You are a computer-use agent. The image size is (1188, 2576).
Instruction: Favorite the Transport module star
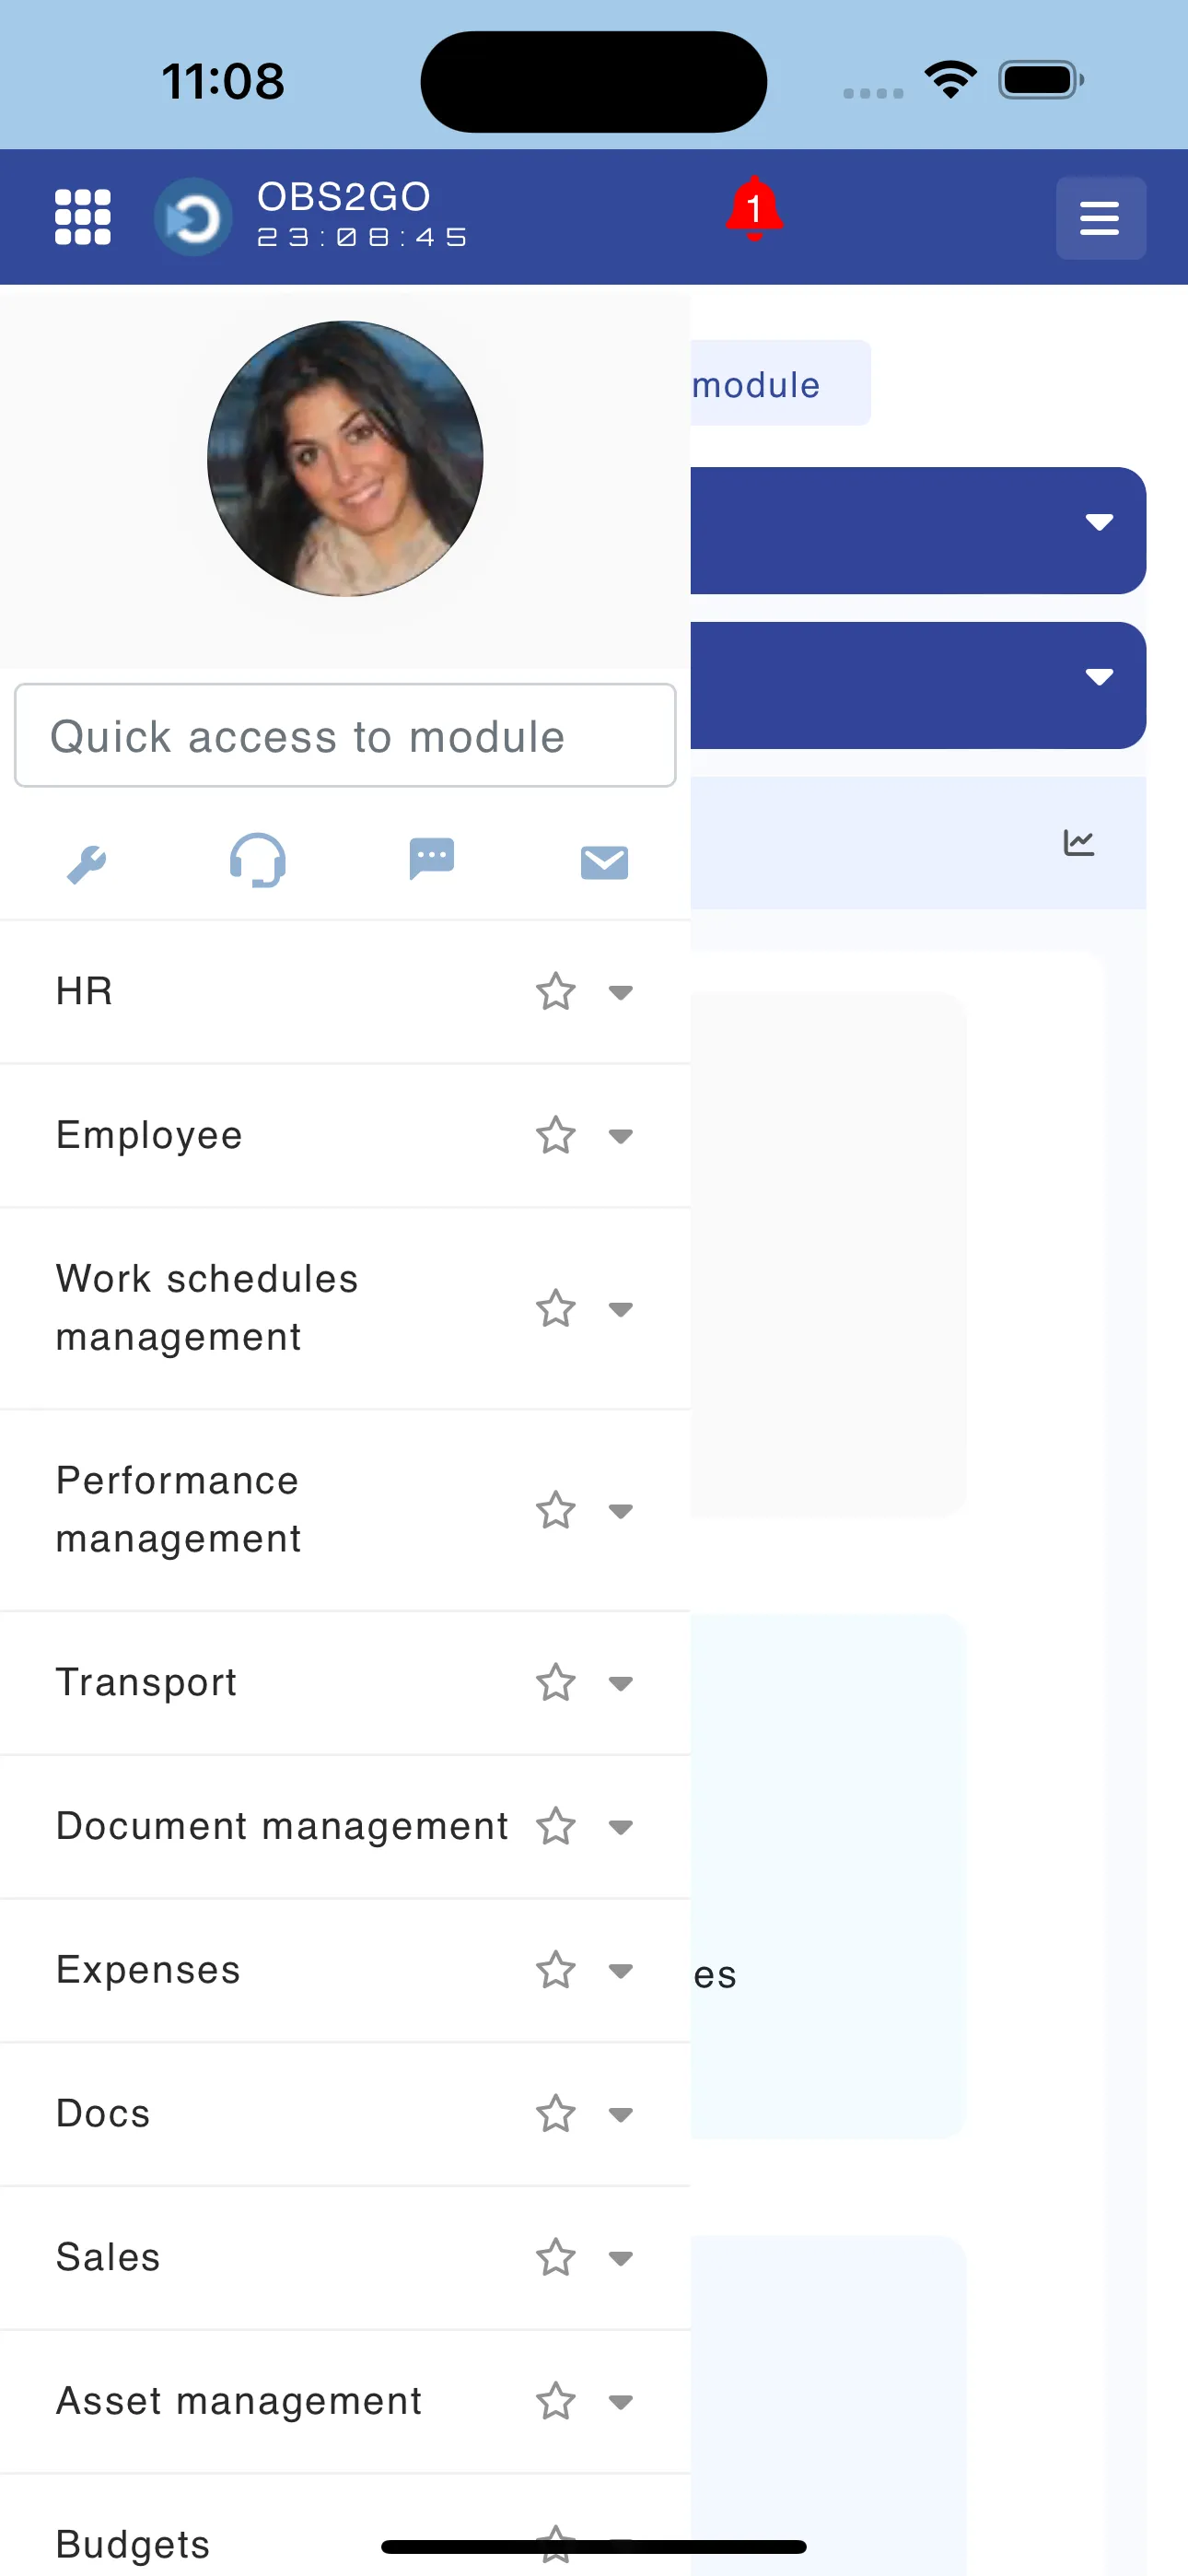point(555,1683)
